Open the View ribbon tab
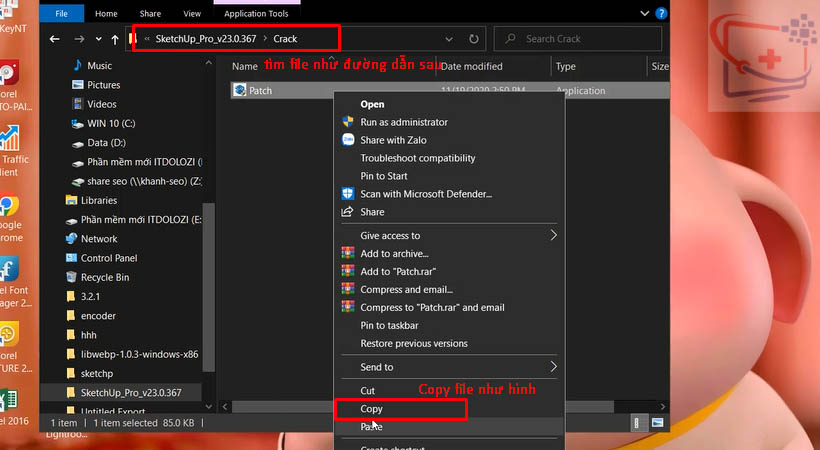This screenshot has height=450, width=820. 192,14
